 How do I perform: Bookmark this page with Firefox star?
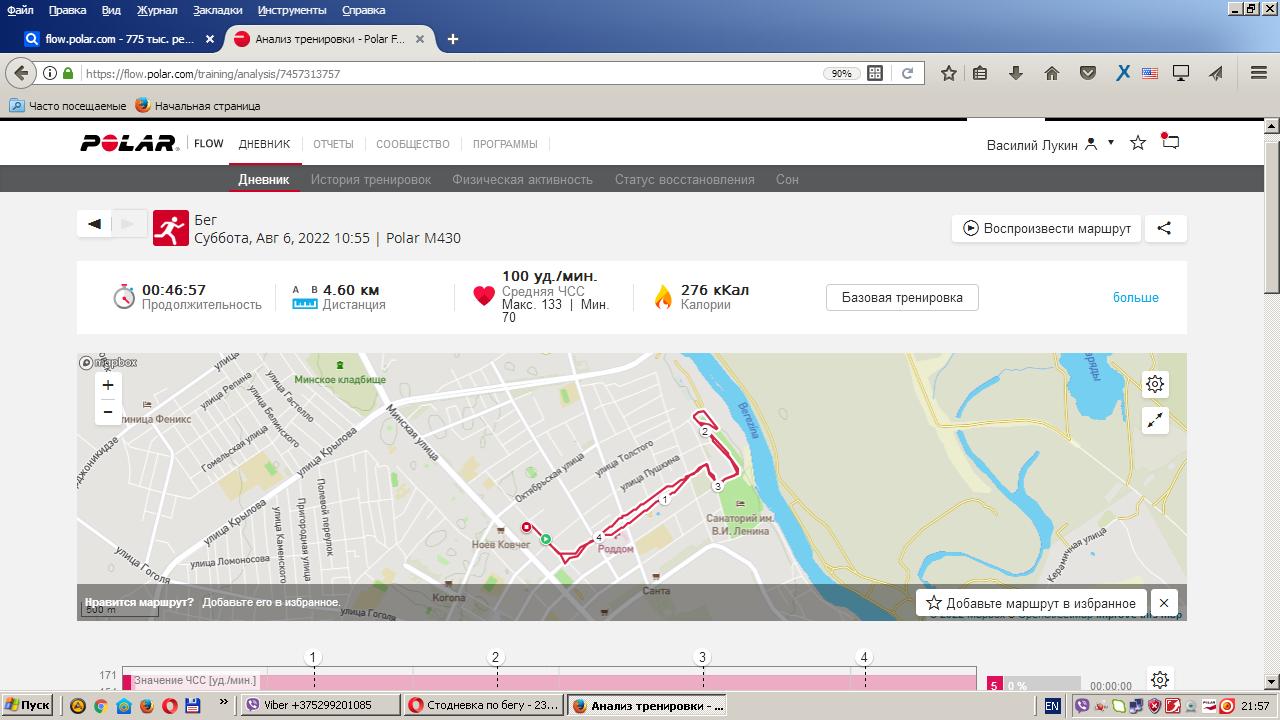948,73
